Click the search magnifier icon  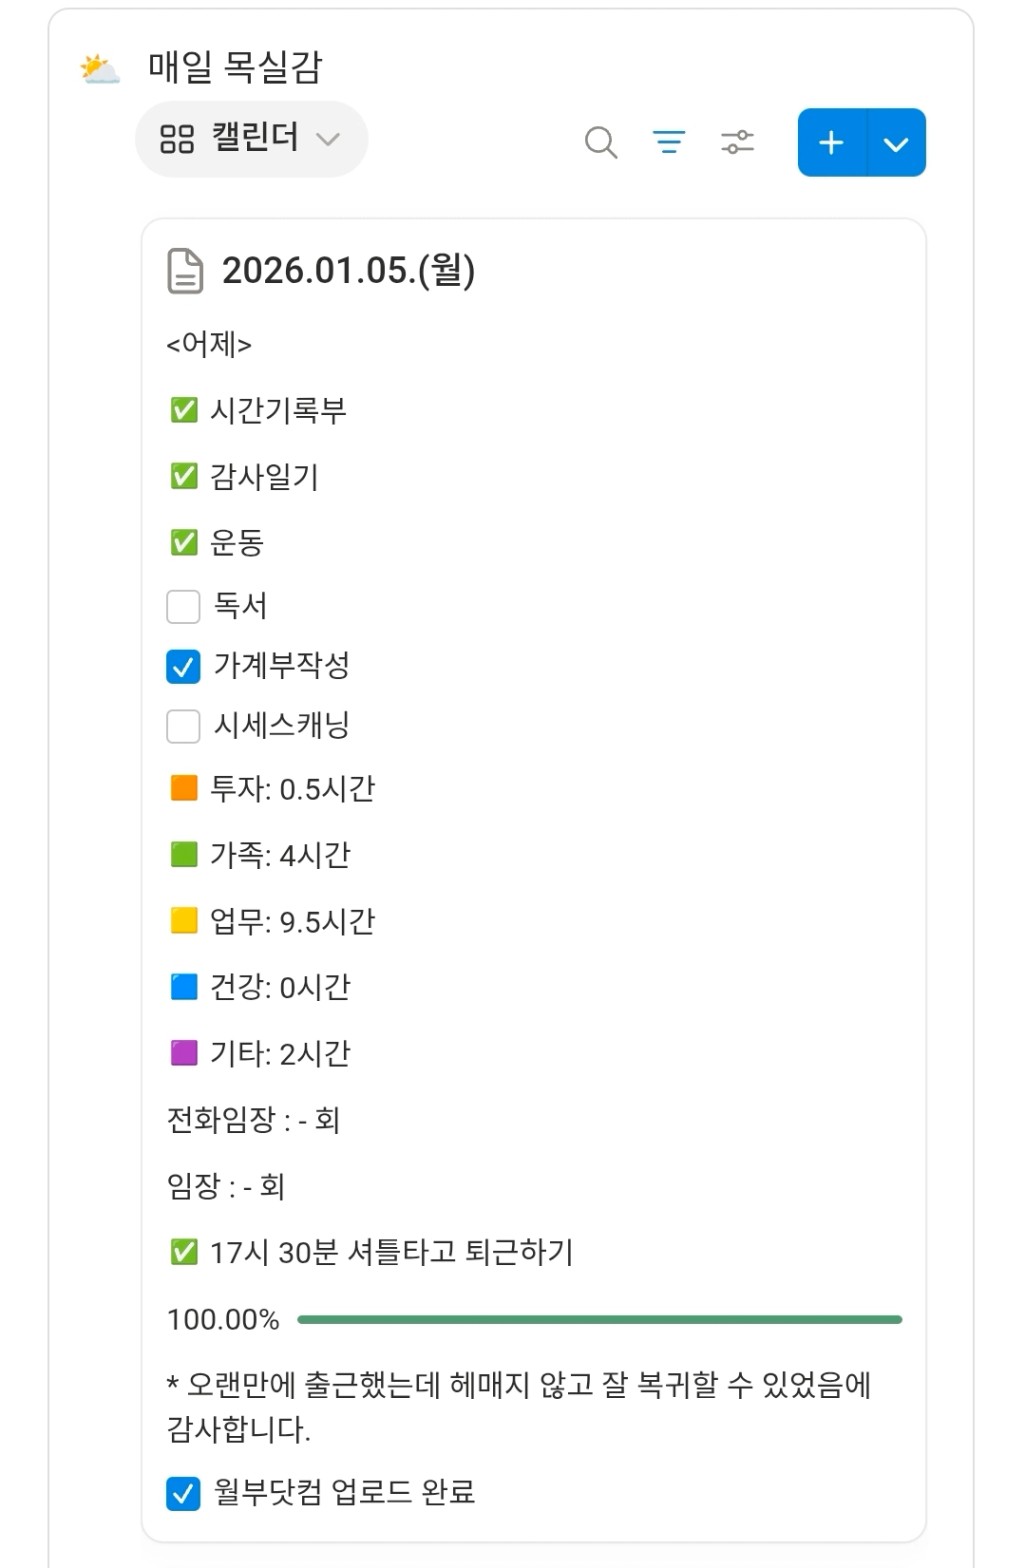pyautogui.click(x=600, y=142)
